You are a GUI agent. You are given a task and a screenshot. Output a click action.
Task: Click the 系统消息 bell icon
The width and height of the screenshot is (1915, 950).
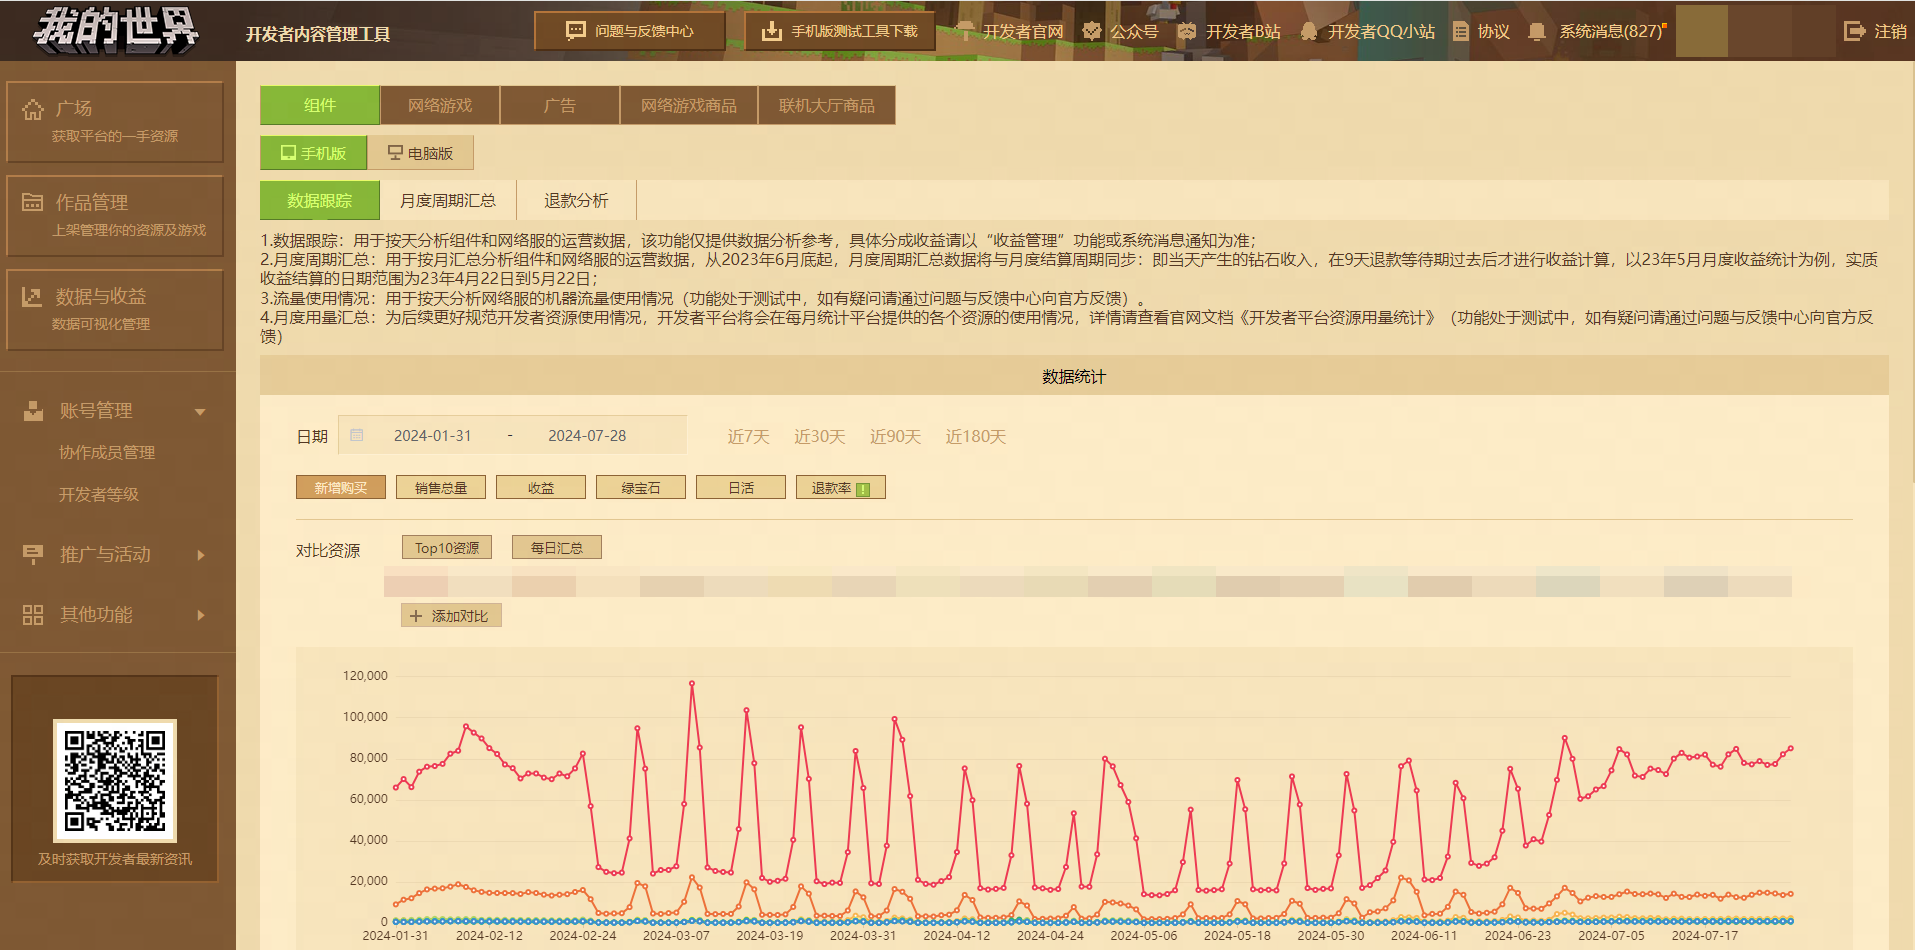coord(1537,32)
